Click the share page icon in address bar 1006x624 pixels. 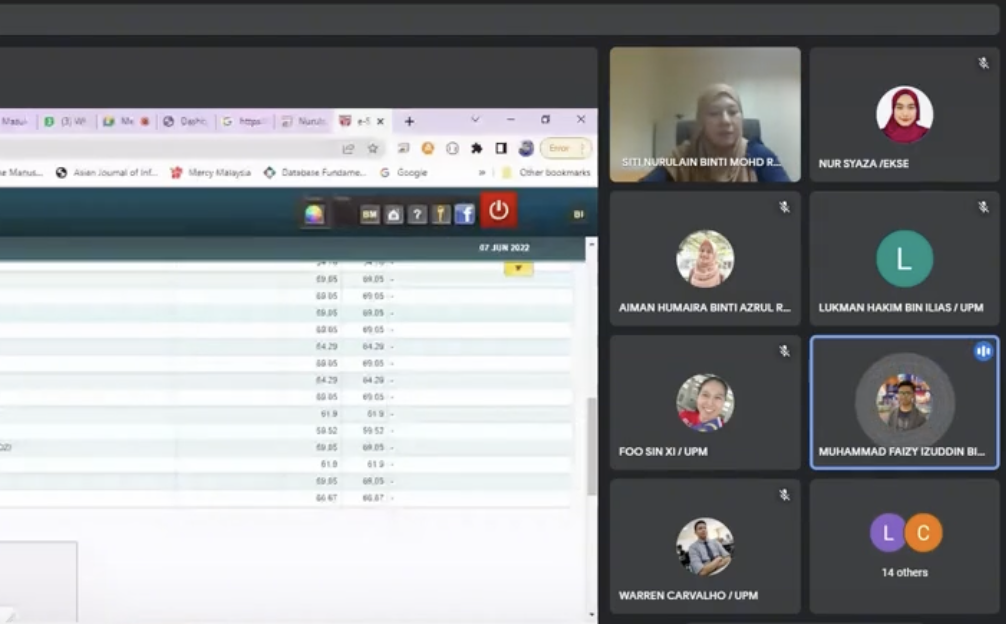click(348, 148)
